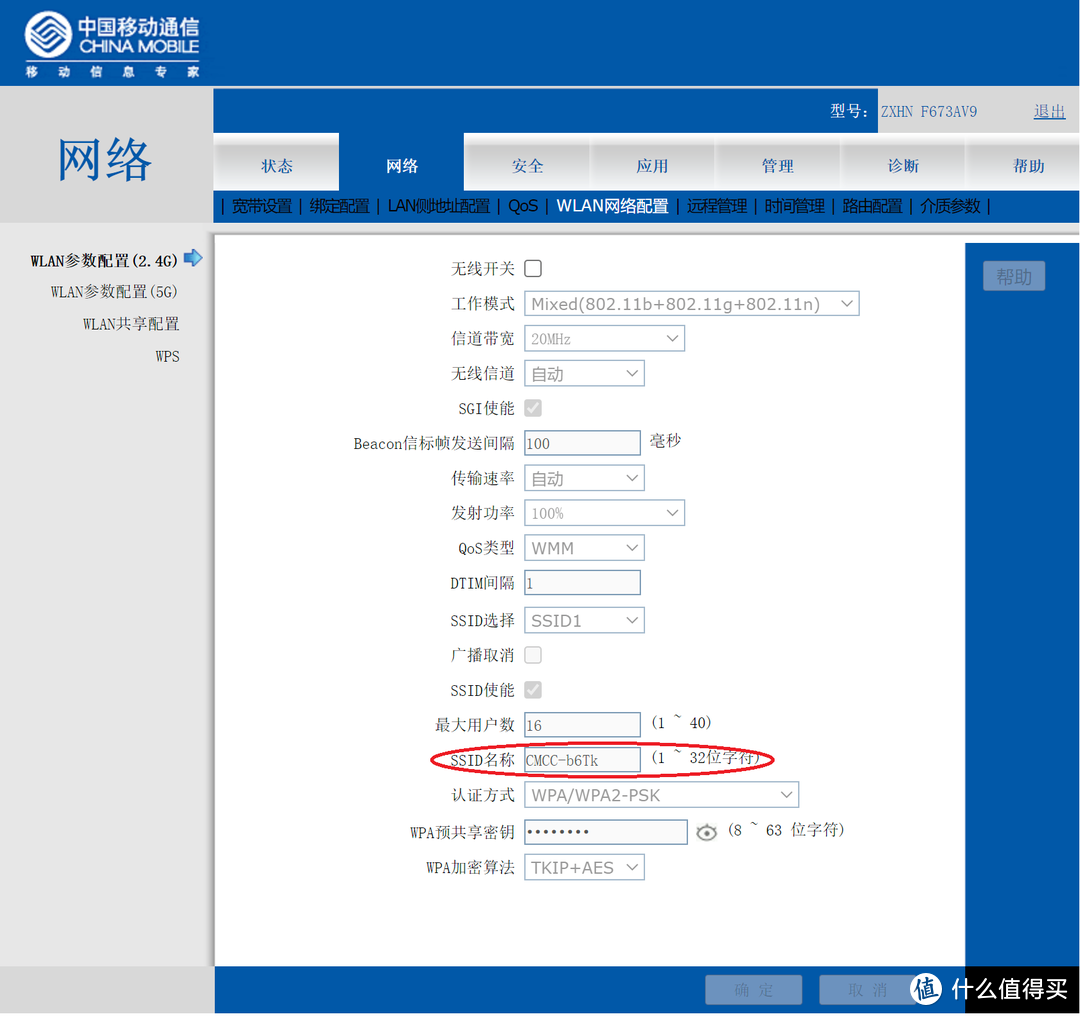Click the blue arrow beside WLAN参数配置(2.4G)
This screenshot has height=1016, width=1080.
click(193, 258)
